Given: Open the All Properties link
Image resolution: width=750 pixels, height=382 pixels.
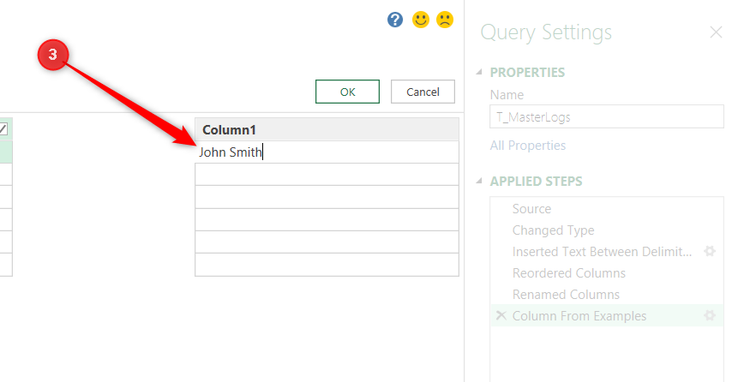Looking at the screenshot, I should click(x=528, y=145).
